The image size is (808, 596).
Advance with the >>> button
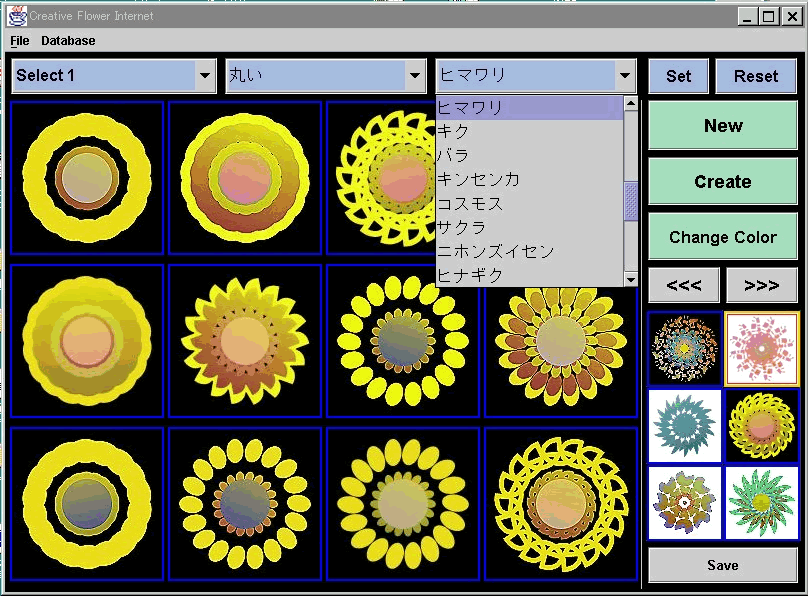(761, 285)
